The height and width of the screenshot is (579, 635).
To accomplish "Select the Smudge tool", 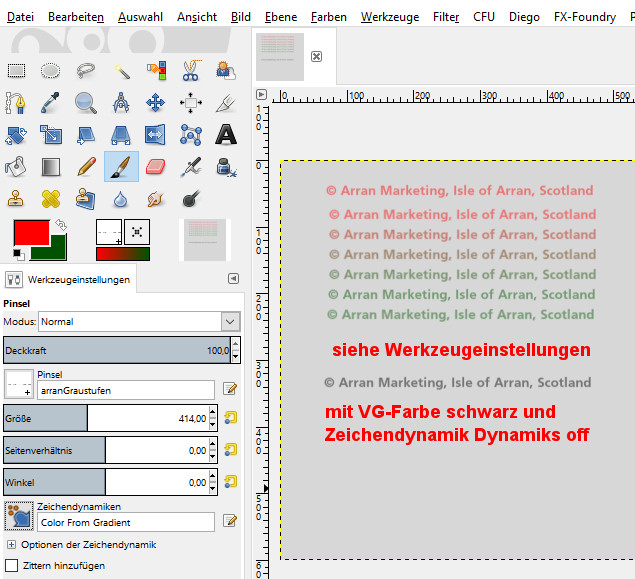I will 156,199.
